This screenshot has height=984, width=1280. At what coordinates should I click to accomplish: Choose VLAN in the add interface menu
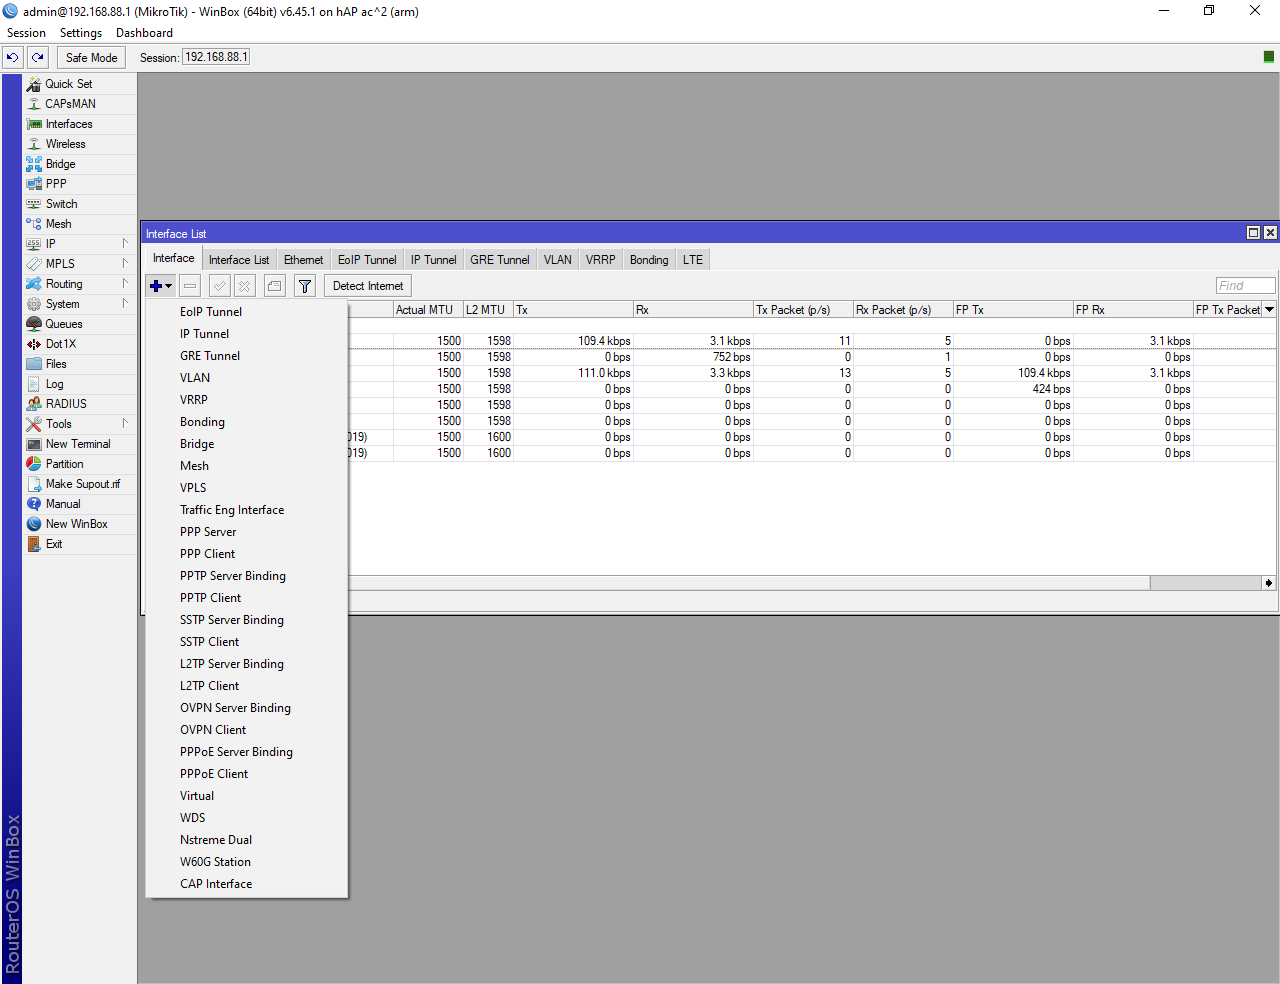click(195, 378)
